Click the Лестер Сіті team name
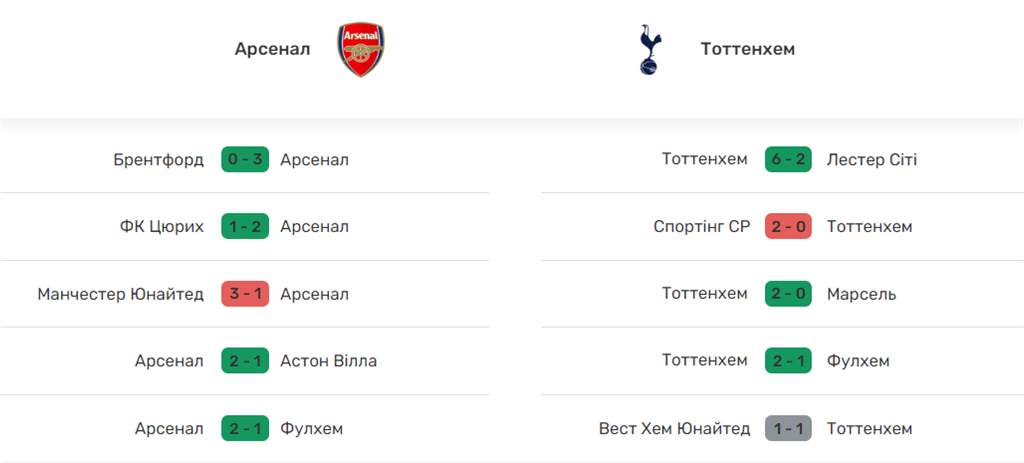The height and width of the screenshot is (463, 1024). [872, 160]
